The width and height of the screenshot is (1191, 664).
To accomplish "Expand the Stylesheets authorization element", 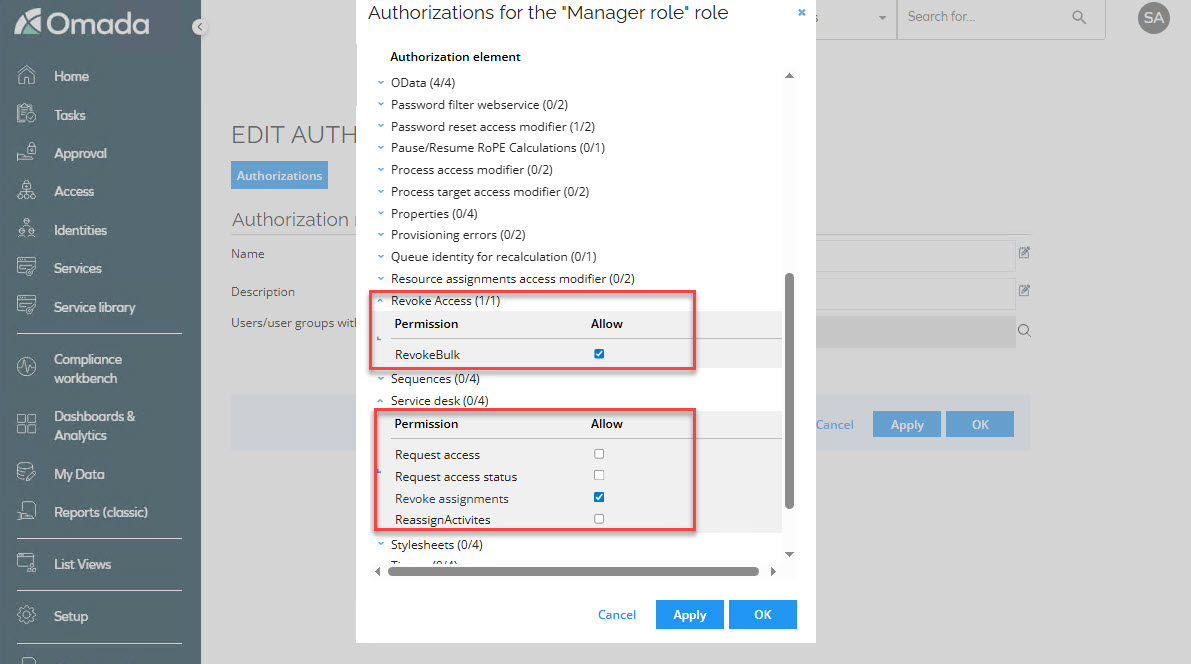I will click(380, 544).
